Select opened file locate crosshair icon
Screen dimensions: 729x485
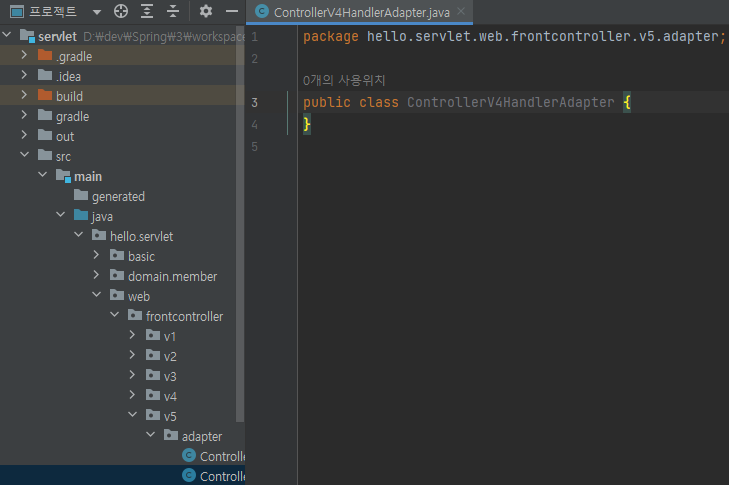tap(121, 11)
